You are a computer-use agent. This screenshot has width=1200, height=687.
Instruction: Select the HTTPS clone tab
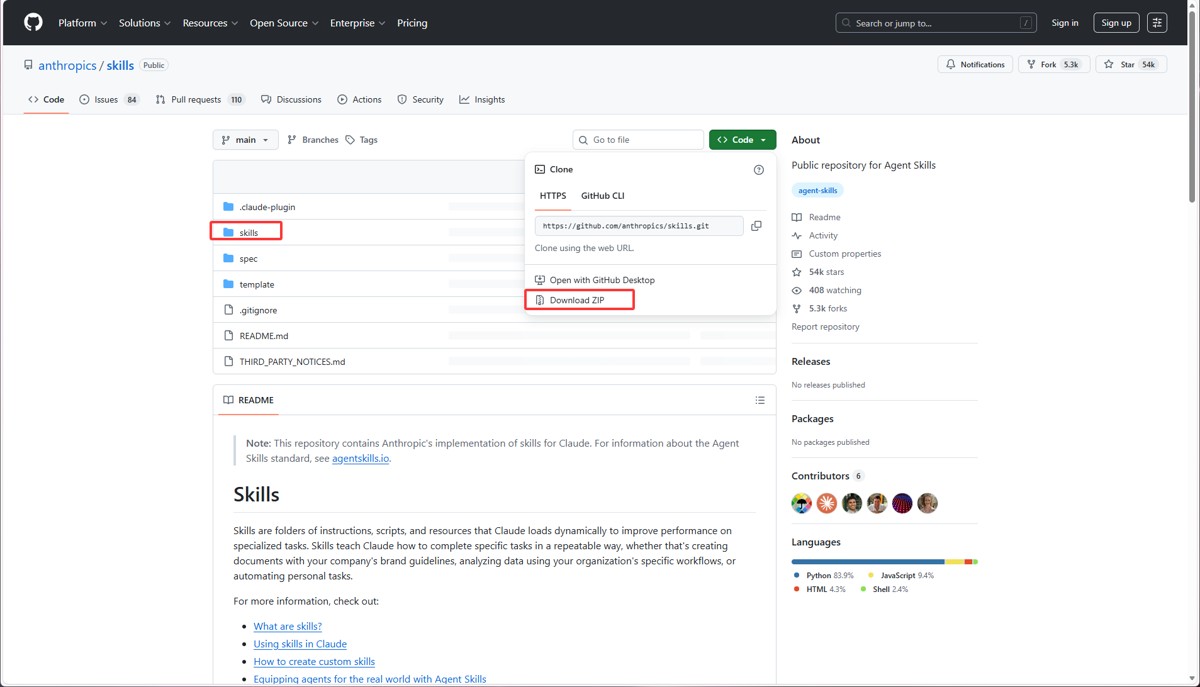(x=553, y=196)
